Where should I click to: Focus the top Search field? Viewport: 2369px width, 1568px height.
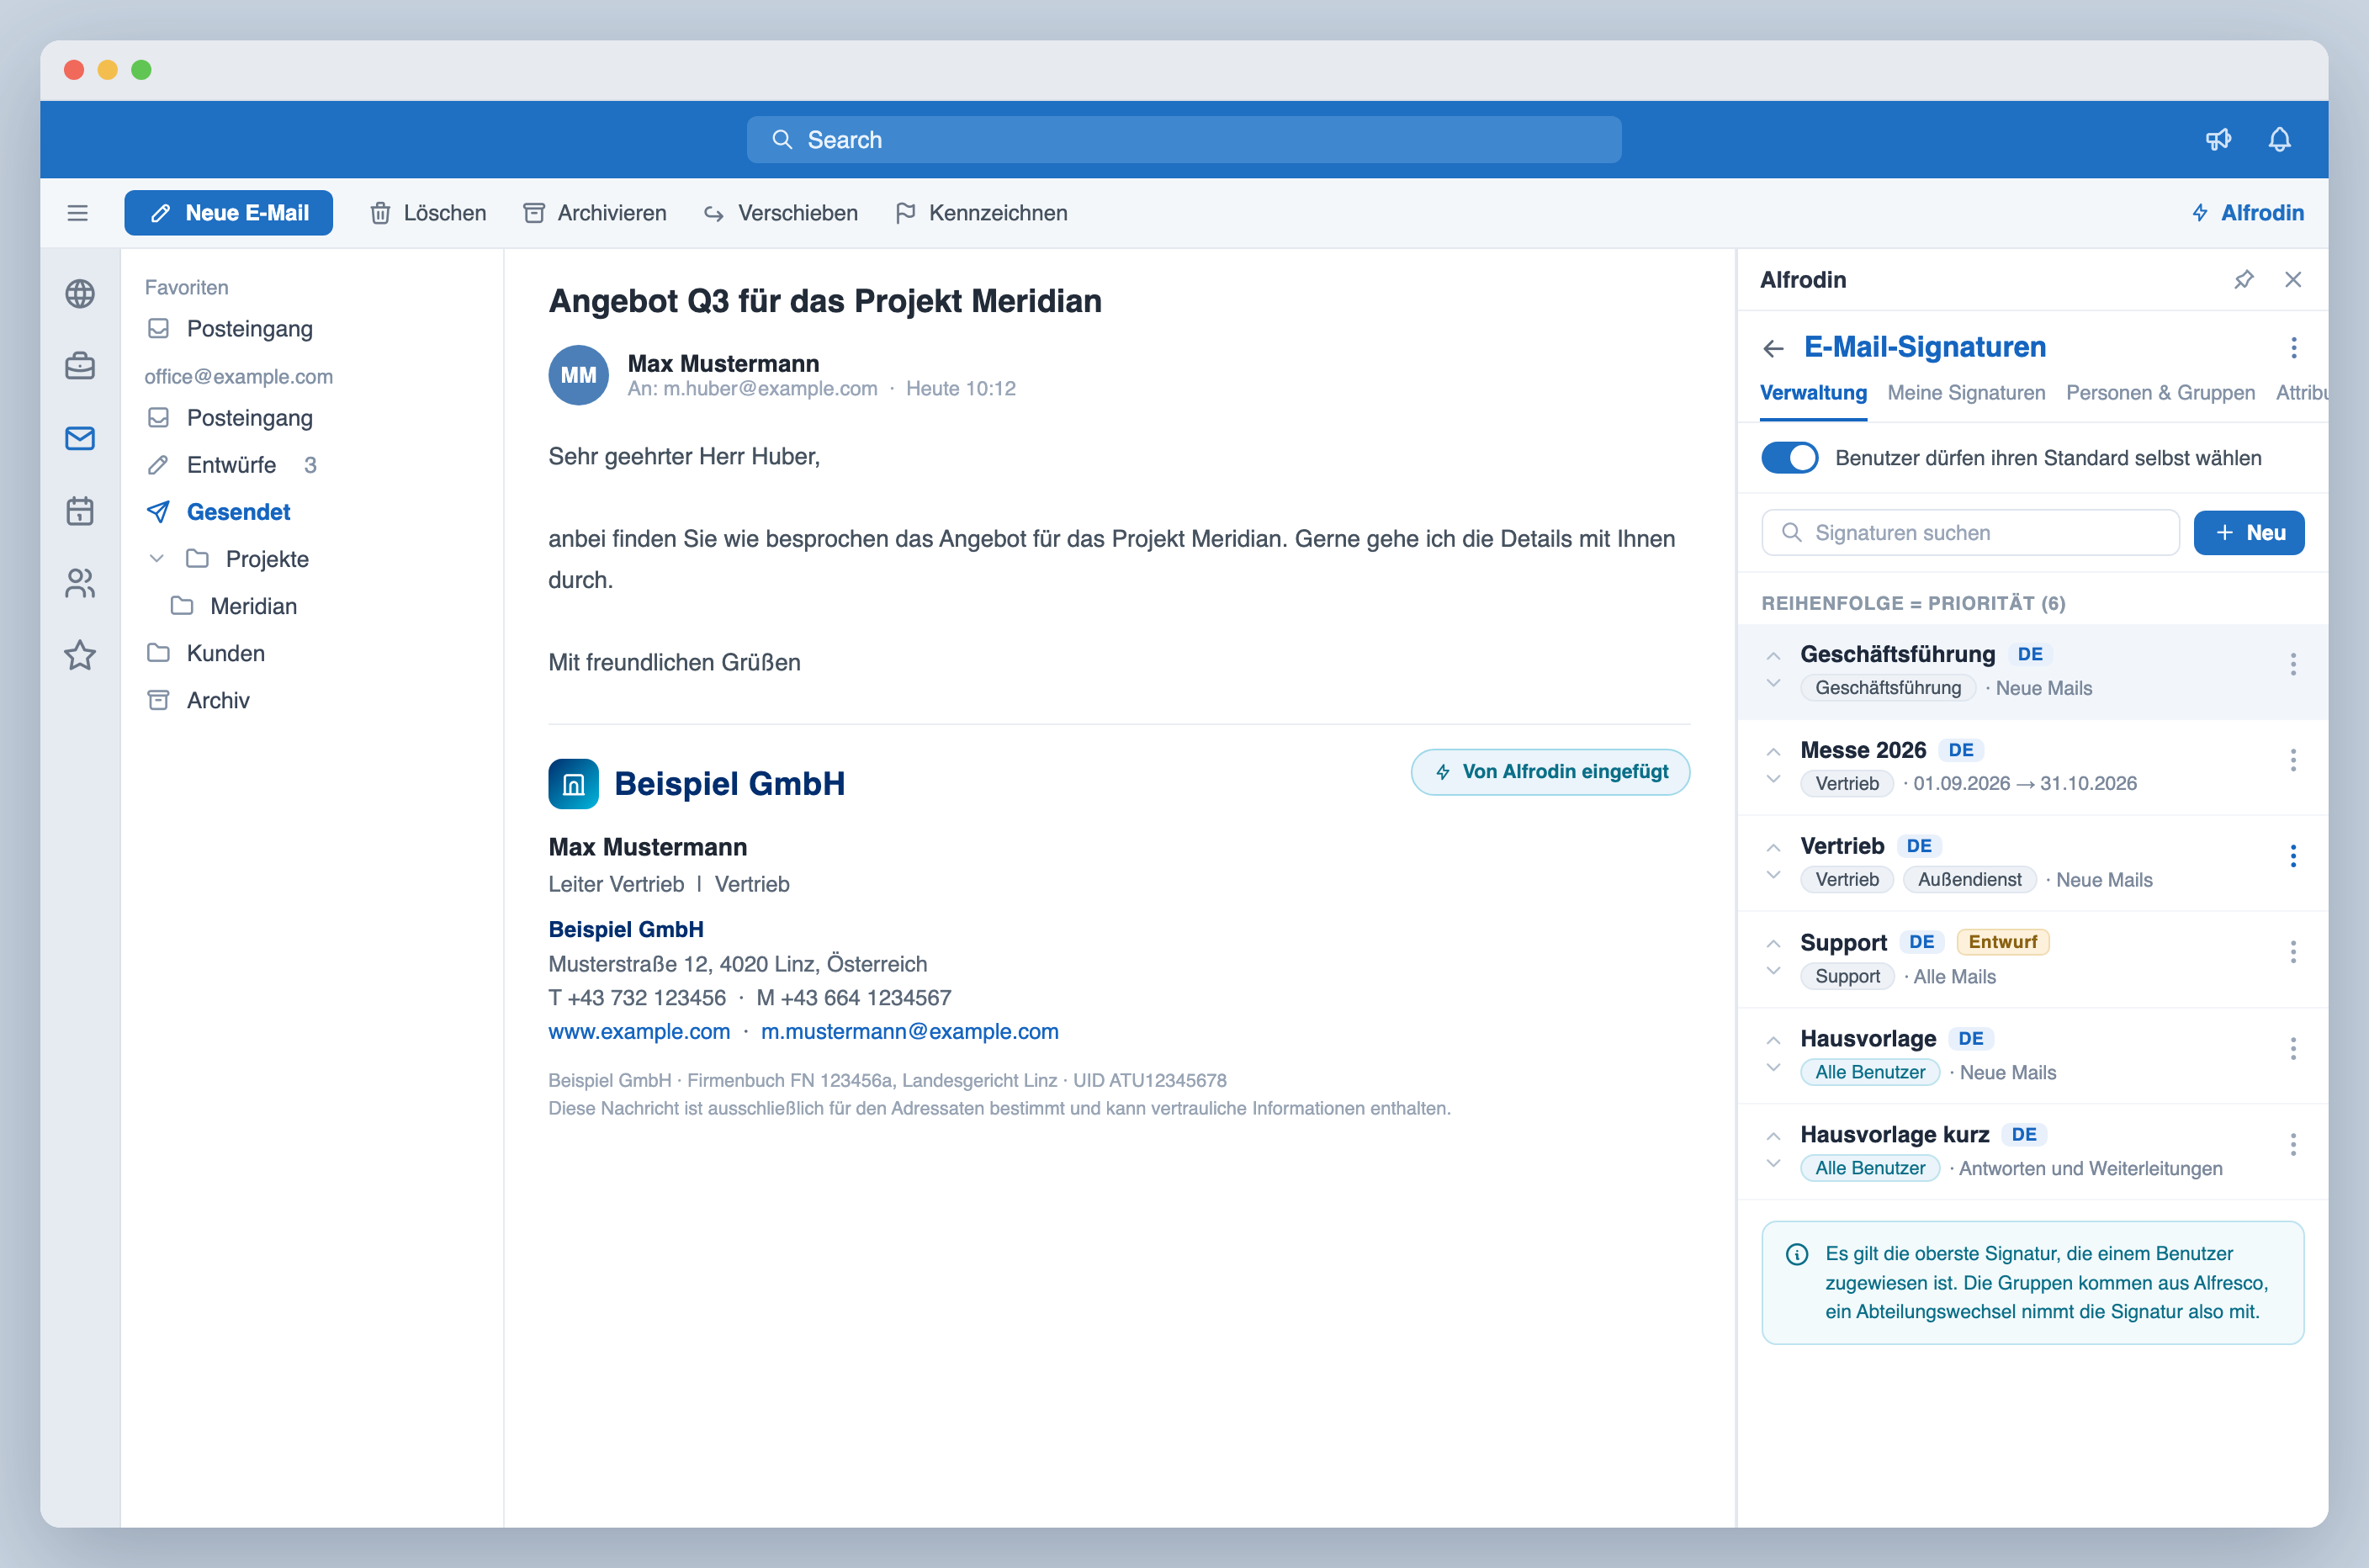pos(1184,139)
